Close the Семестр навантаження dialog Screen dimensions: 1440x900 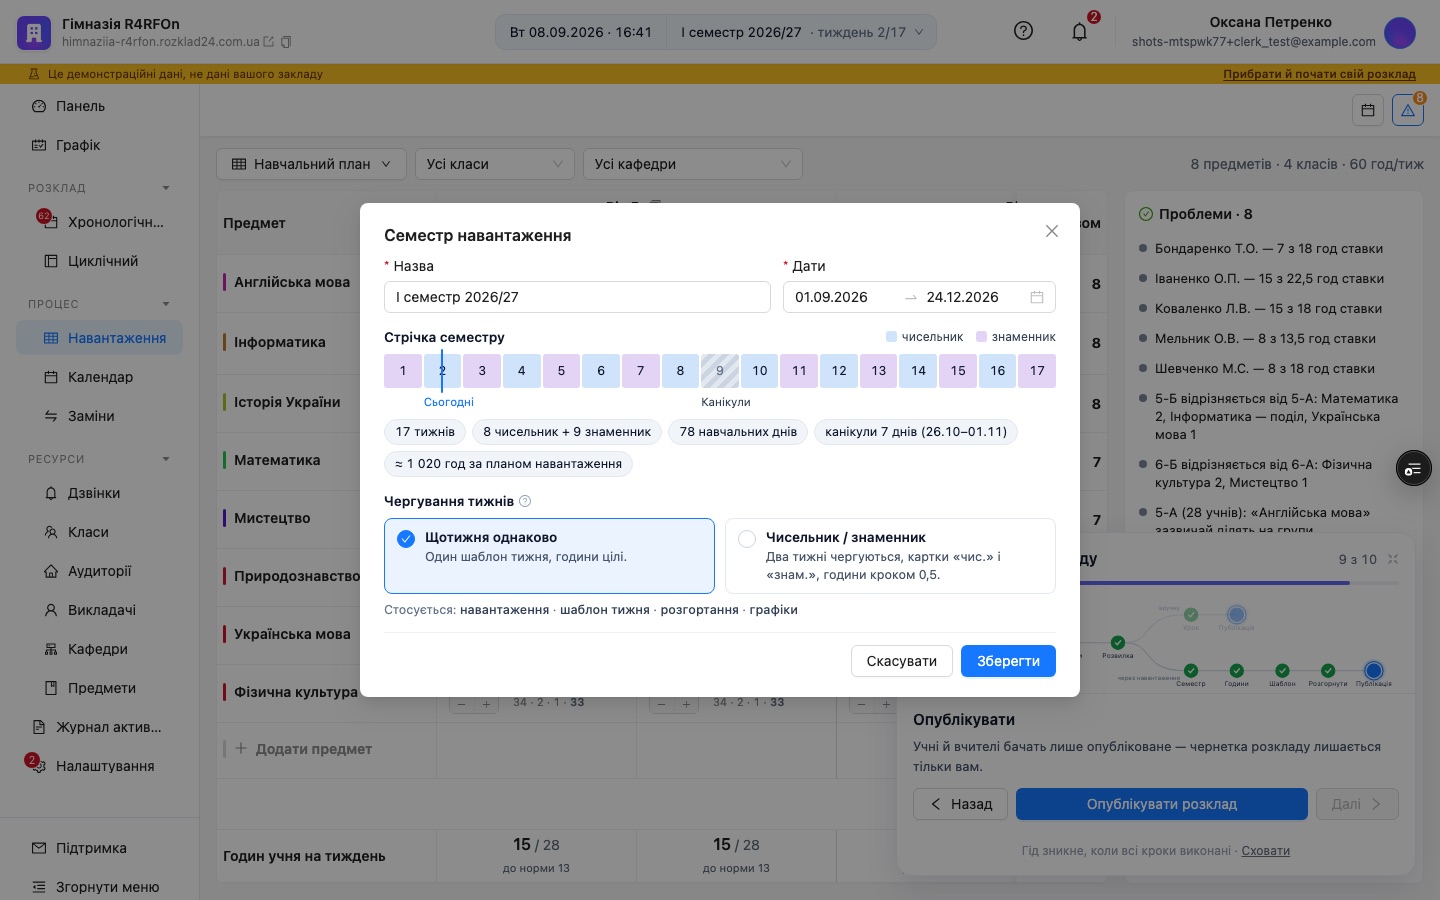click(x=1051, y=231)
